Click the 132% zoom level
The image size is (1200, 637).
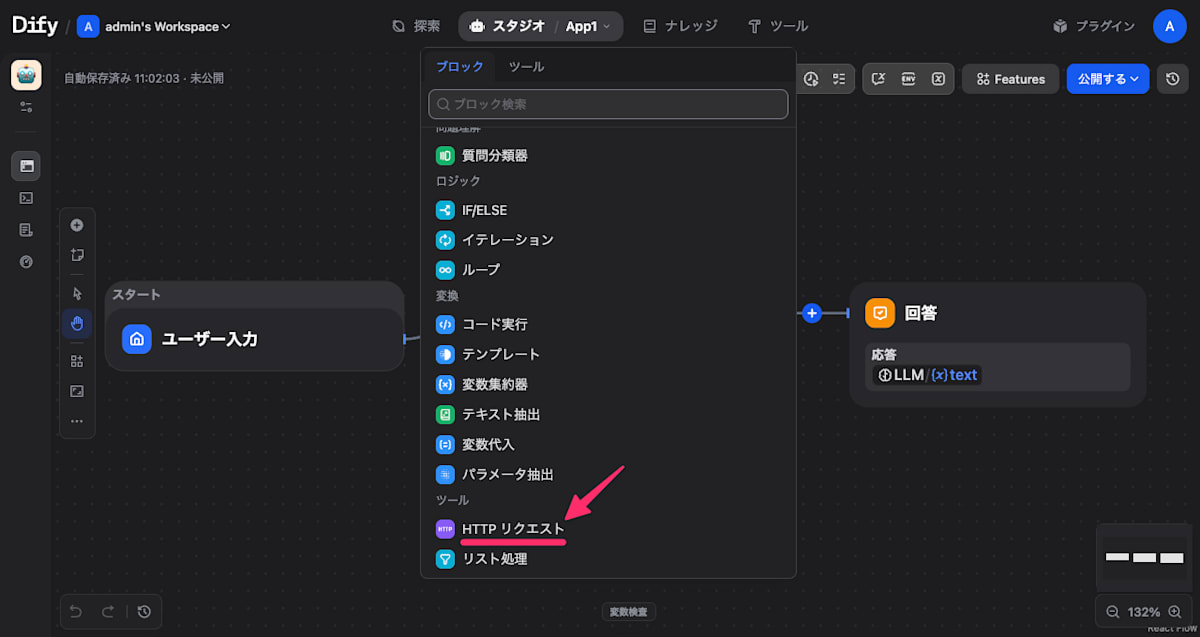point(1143,611)
